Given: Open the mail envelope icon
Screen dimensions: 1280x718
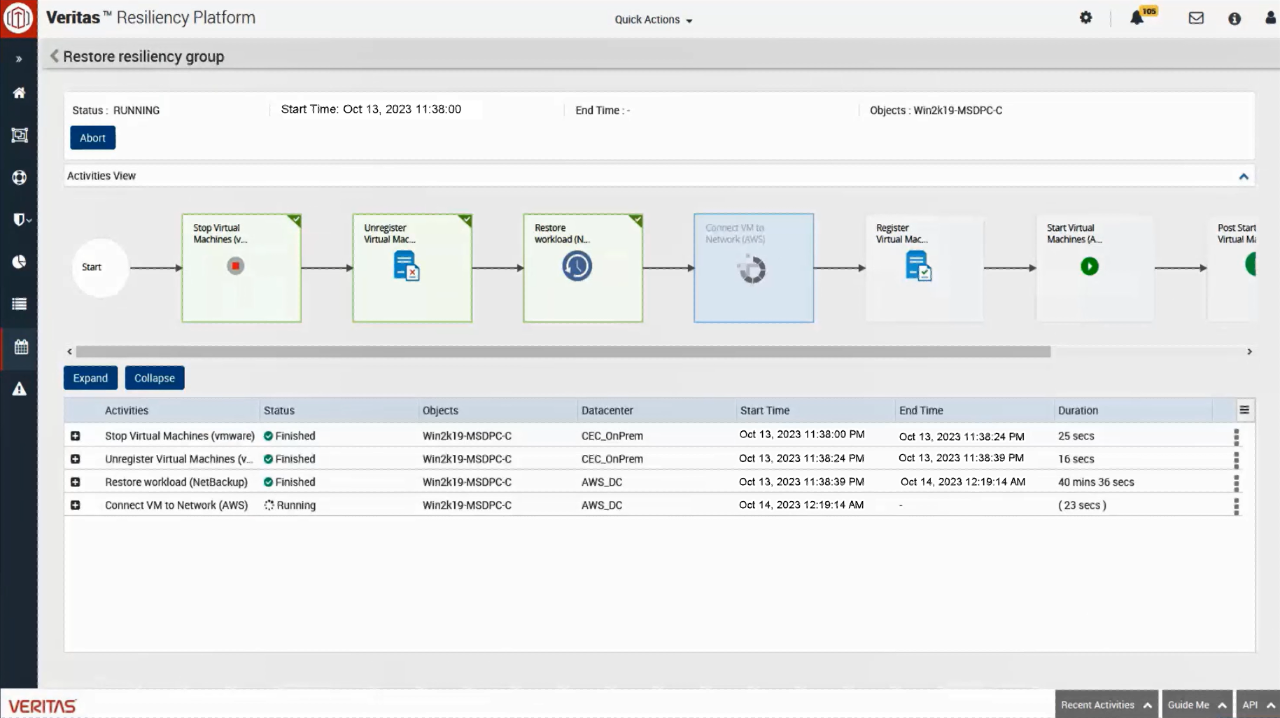Looking at the screenshot, I should click(1196, 18).
